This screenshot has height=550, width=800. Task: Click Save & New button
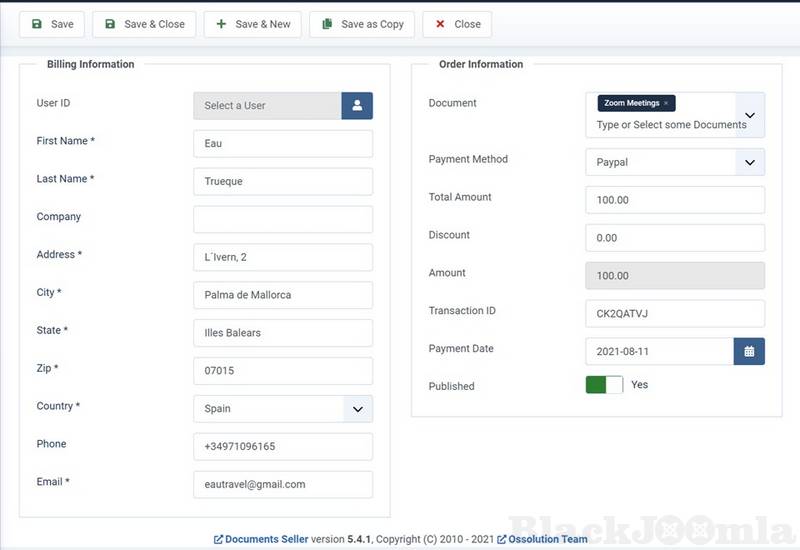(x=252, y=24)
